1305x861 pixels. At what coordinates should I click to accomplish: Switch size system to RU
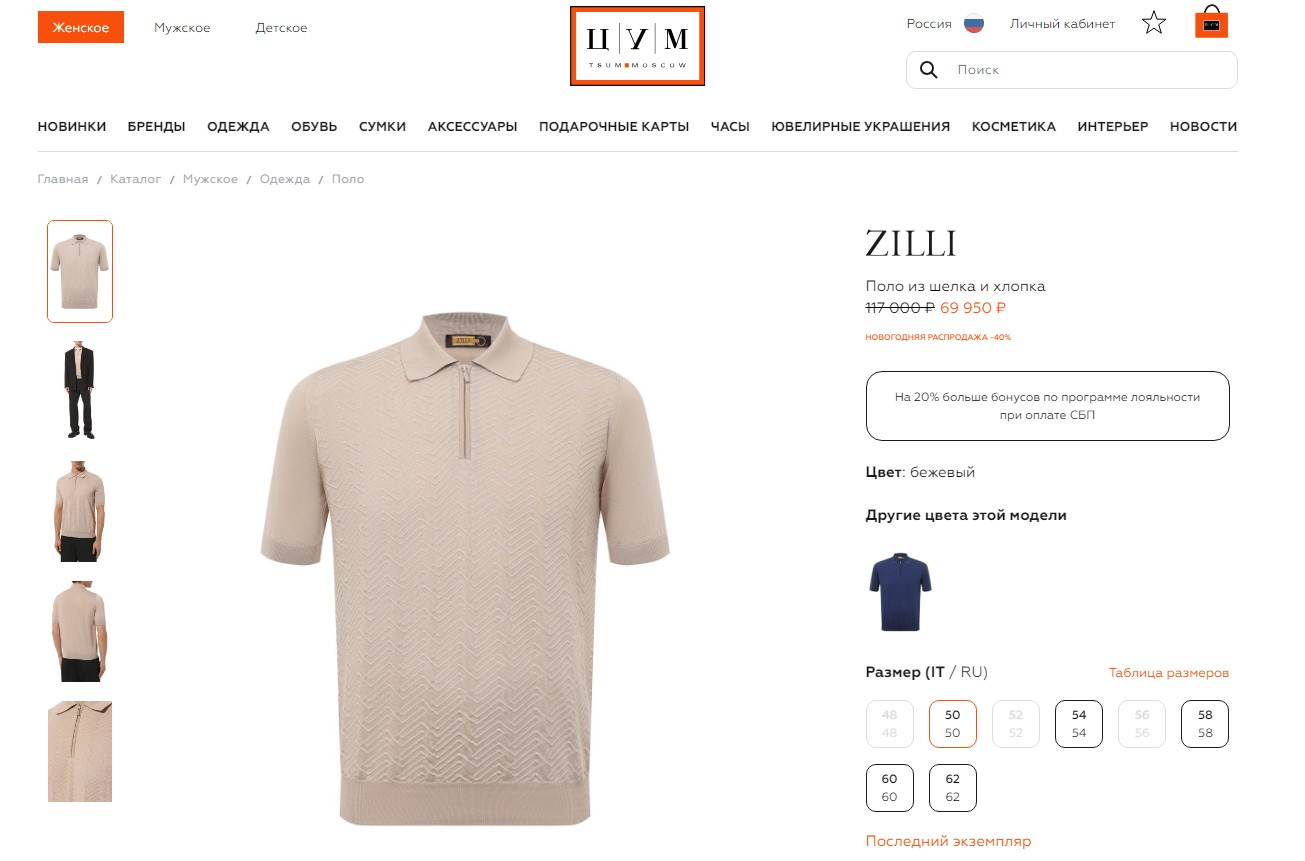coord(972,672)
